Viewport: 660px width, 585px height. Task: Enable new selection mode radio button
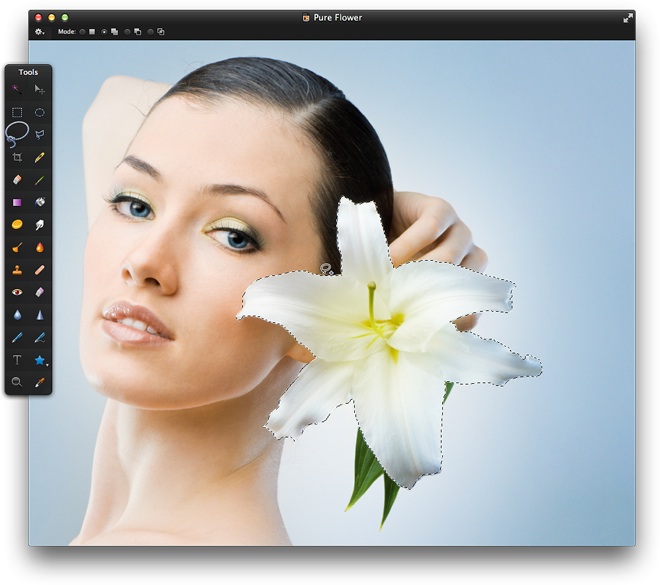coord(82,32)
